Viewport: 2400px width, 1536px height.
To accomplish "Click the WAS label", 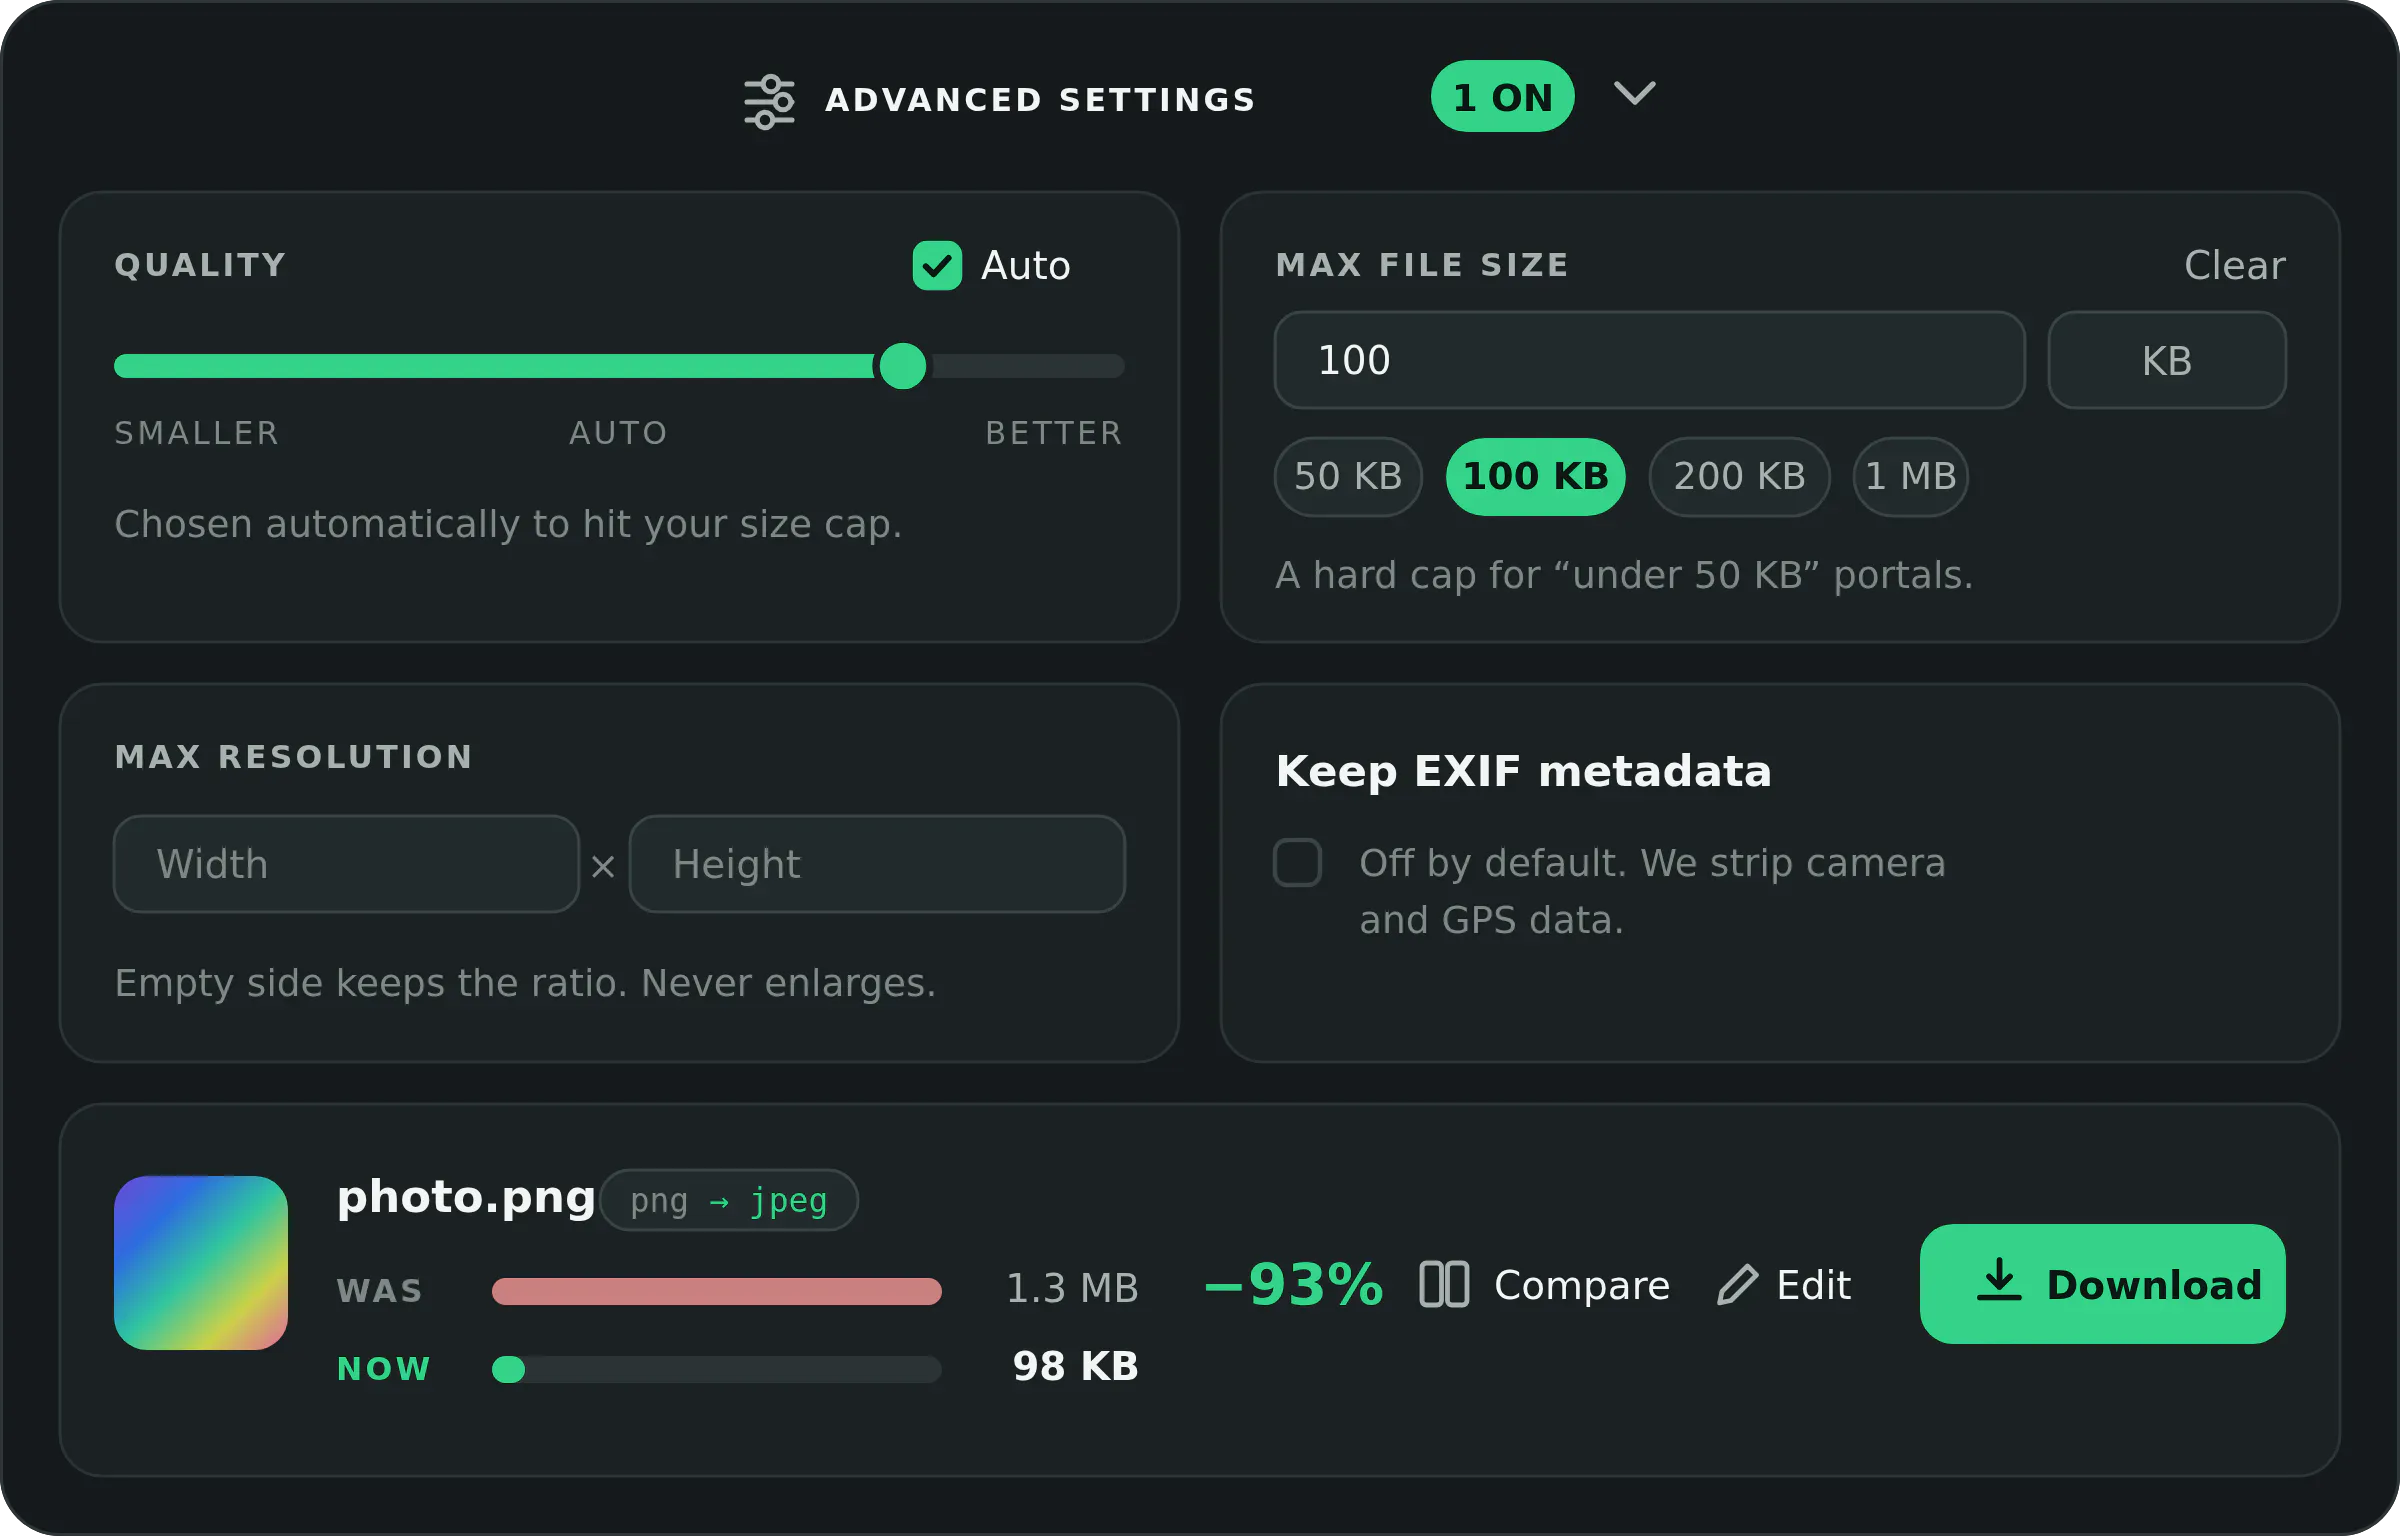I will pos(380,1291).
